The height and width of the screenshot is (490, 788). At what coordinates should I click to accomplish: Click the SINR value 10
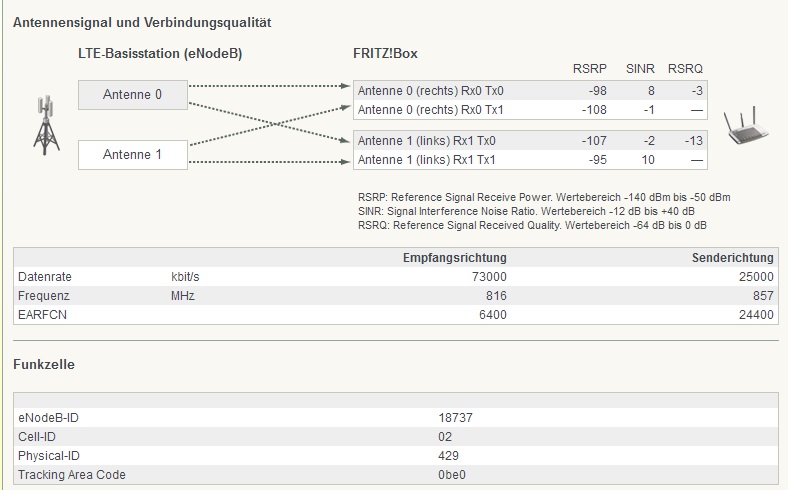point(648,160)
